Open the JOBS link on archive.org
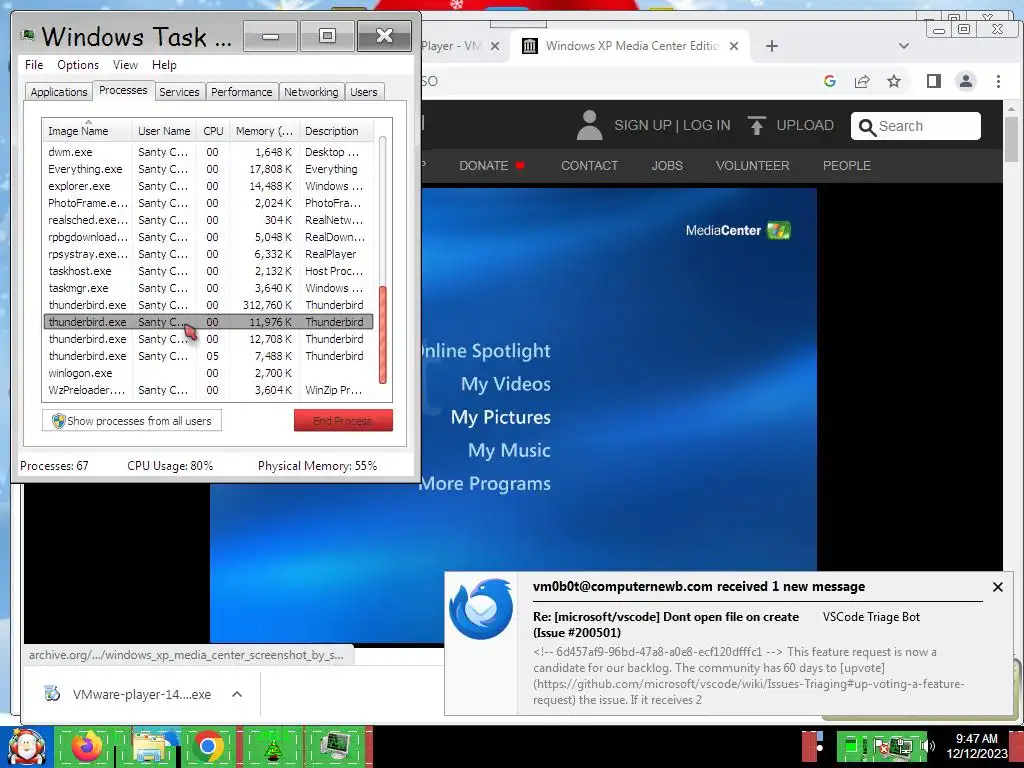This screenshot has height=768, width=1024. [667, 165]
